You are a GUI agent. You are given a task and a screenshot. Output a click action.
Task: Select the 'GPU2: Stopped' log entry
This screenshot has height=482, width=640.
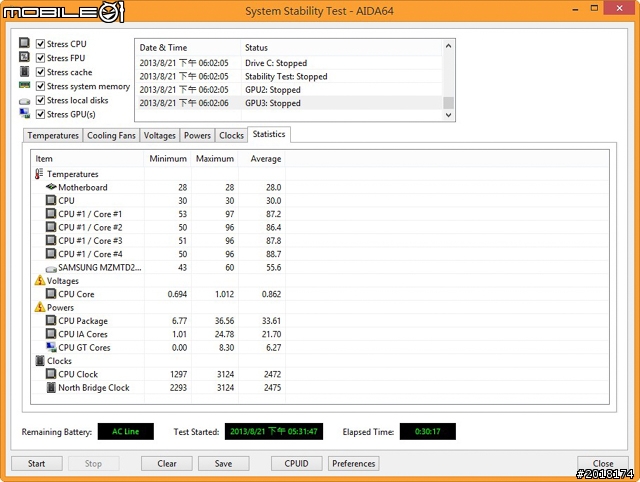(289, 90)
